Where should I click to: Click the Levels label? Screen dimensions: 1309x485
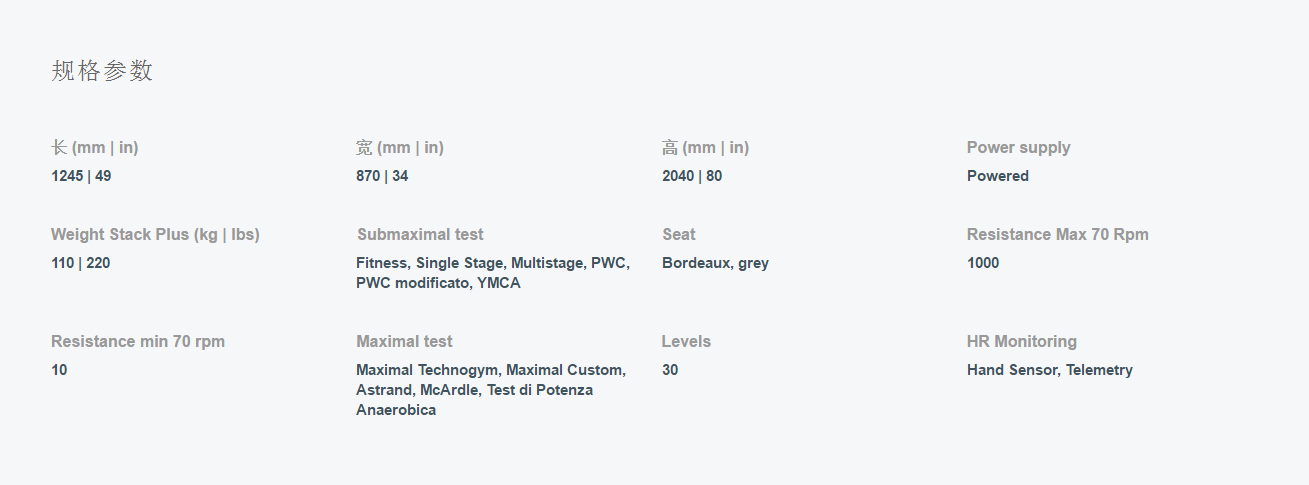tap(686, 342)
